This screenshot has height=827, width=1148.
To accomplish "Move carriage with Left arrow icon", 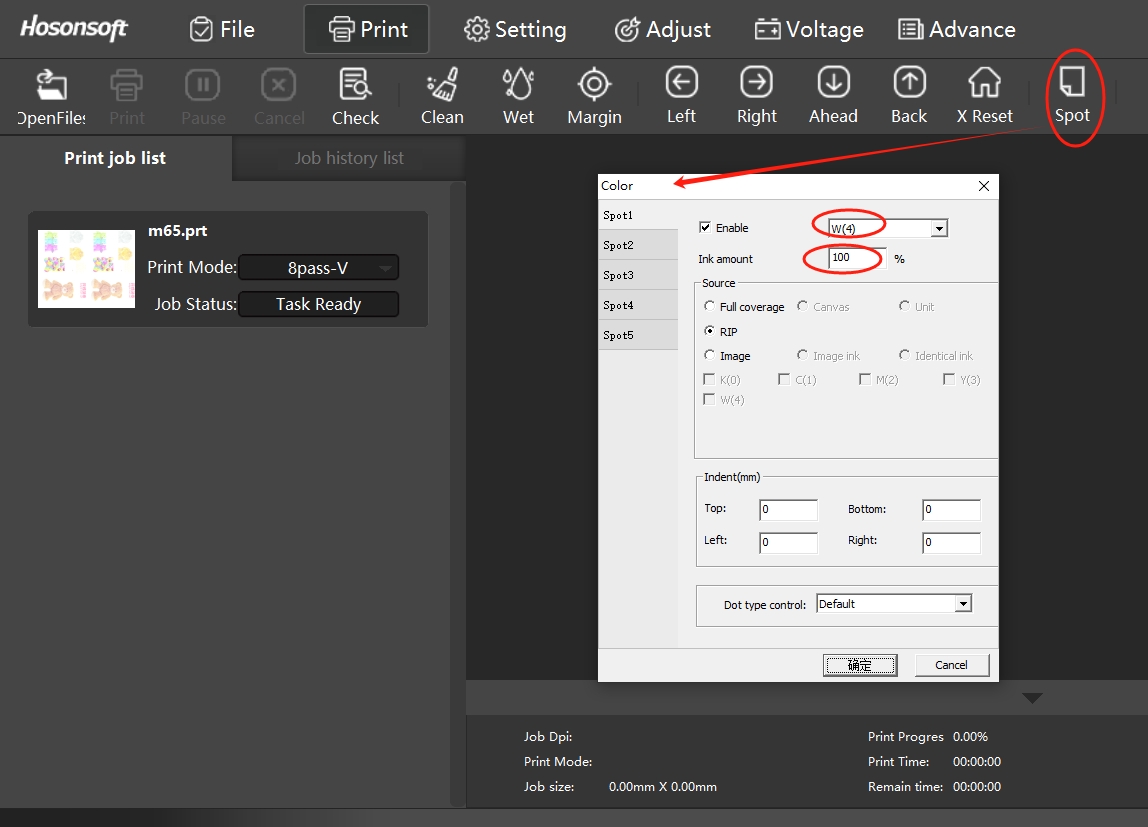I will 681,84.
